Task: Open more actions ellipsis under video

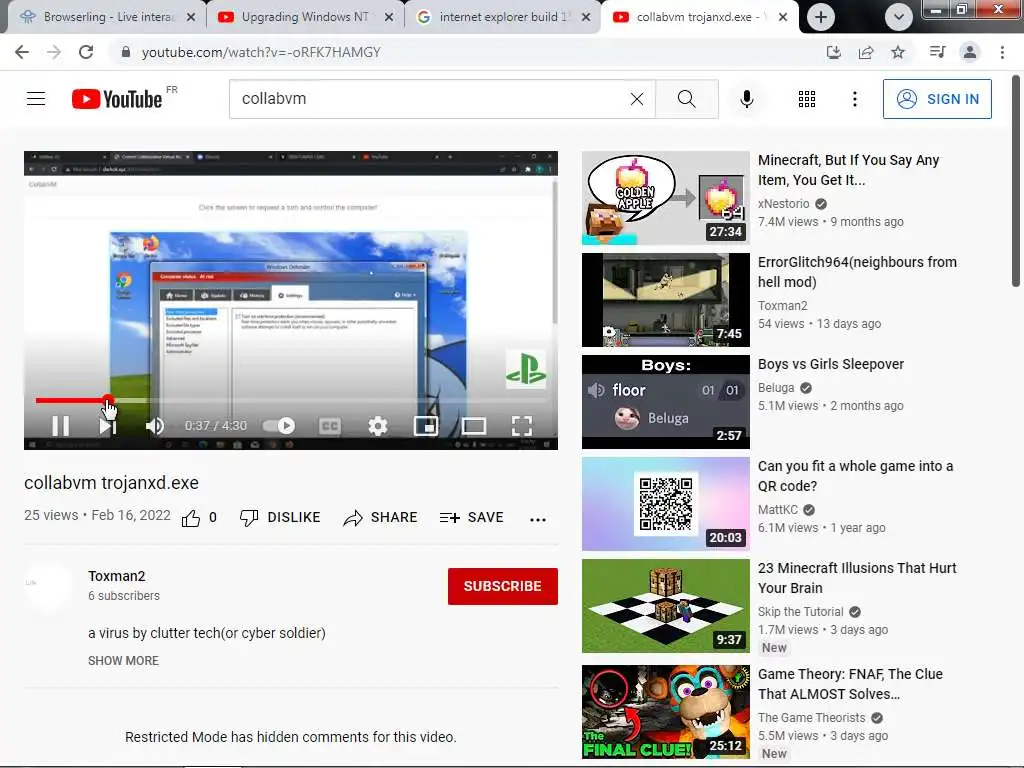Action: click(x=537, y=520)
